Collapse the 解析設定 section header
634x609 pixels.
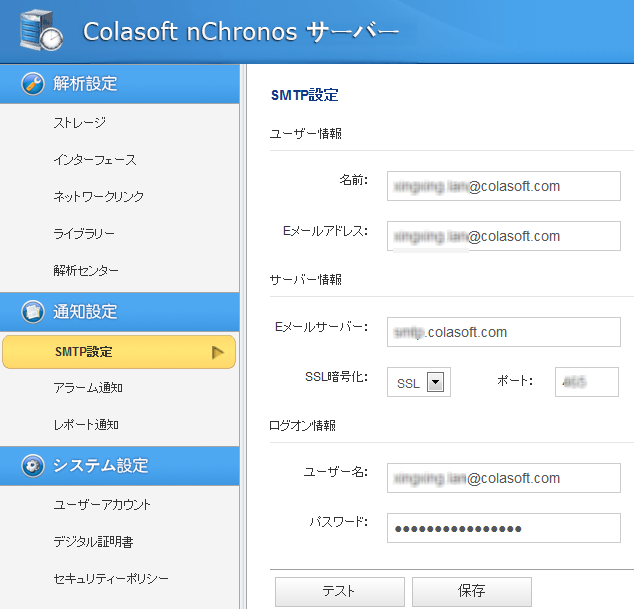[x=120, y=84]
